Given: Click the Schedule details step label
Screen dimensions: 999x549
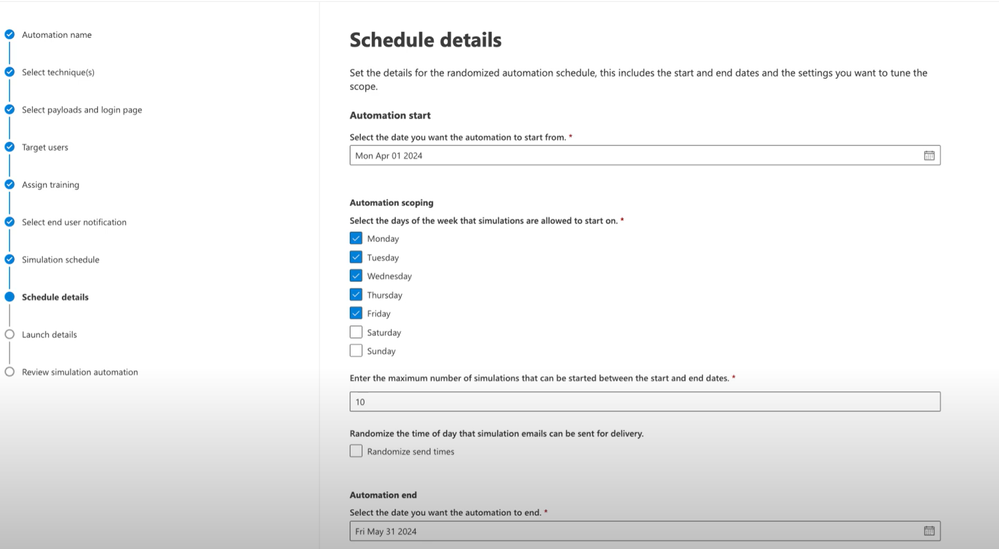Looking at the screenshot, I should coord(55,297).
